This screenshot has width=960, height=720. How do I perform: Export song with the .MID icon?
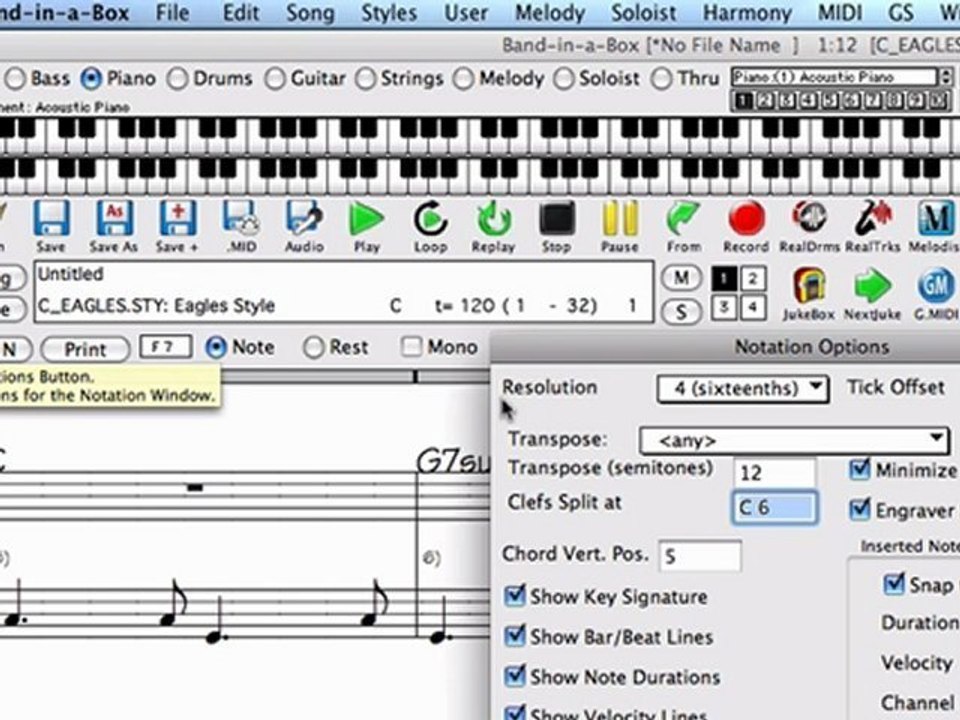pos(241,219)
